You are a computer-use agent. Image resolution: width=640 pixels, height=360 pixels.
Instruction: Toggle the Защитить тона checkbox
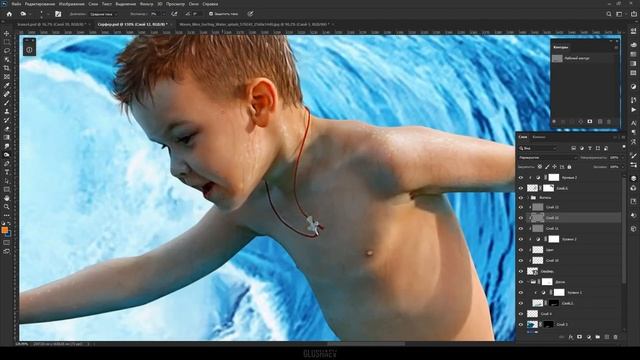pyautogui.click(x=211, y=14)
